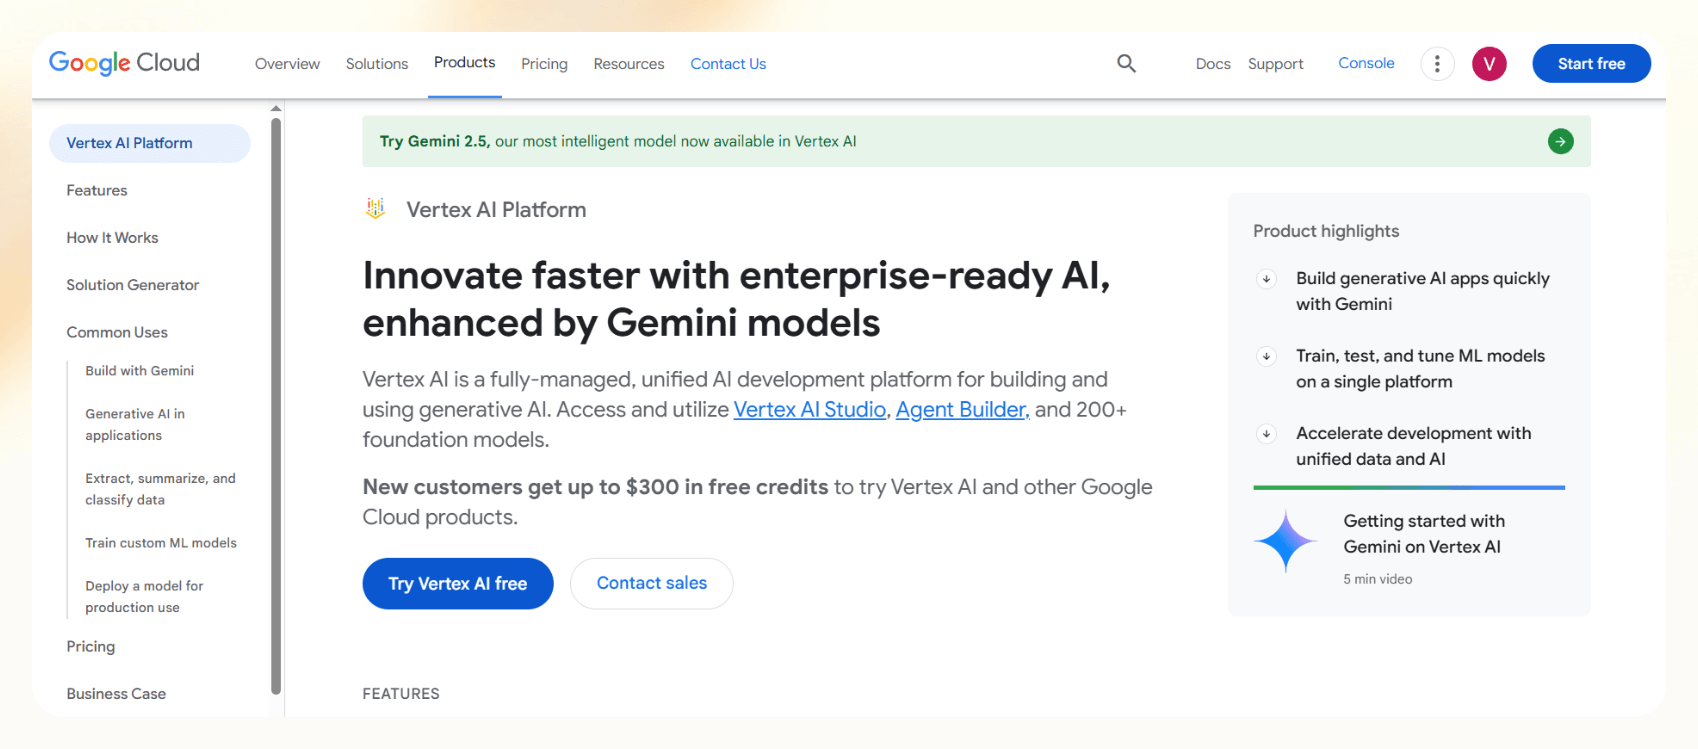Click the Gemini sparkle video thumbnail

point(1286,541)
